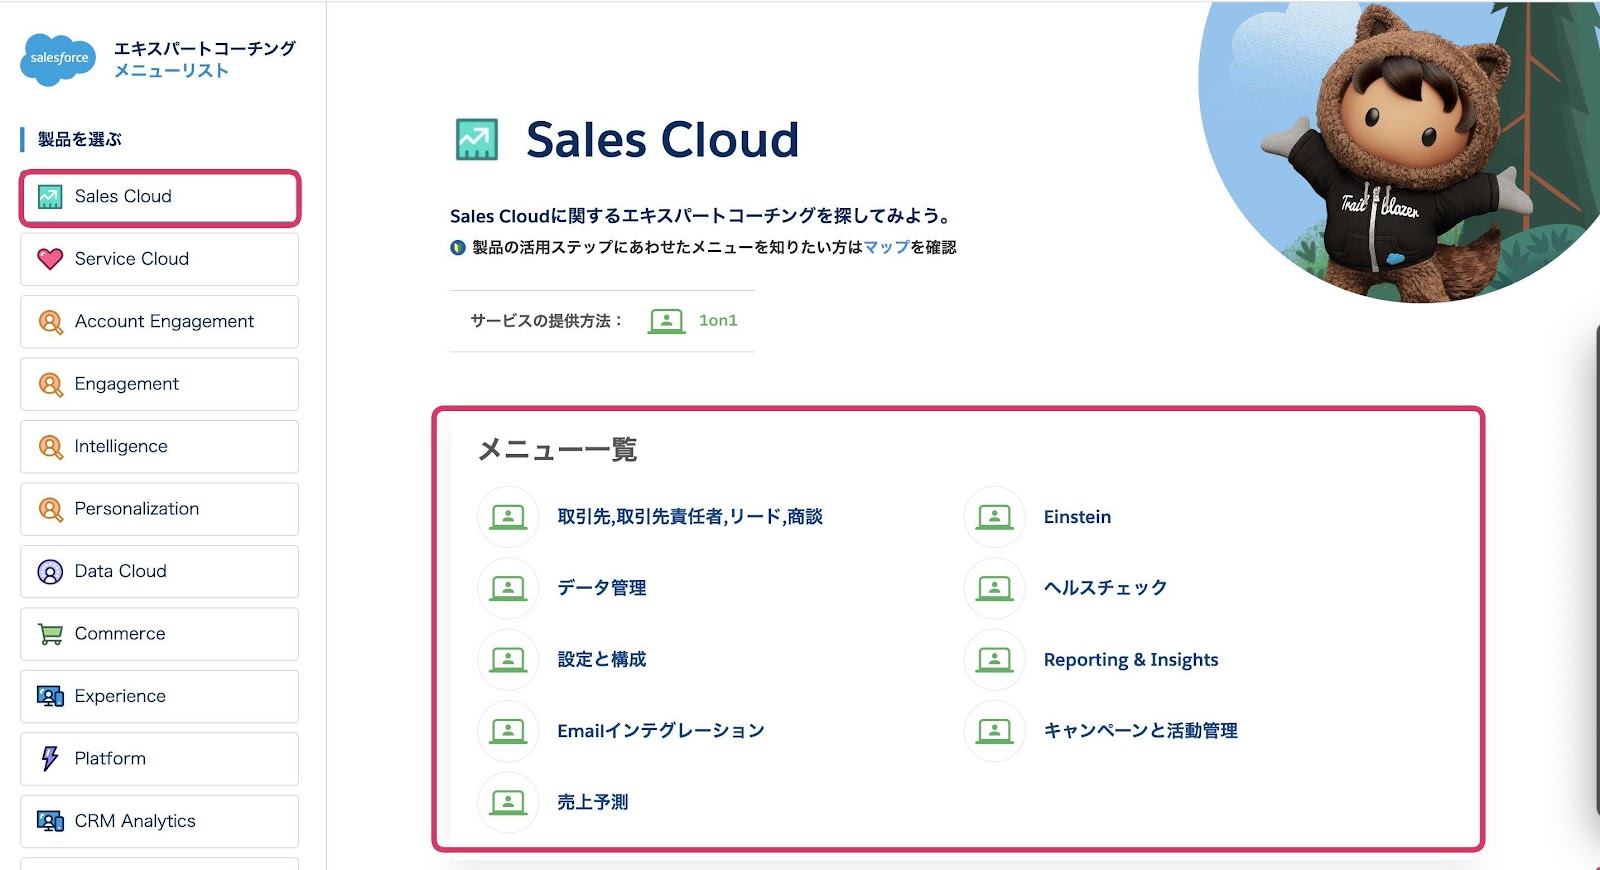
Task: Click the Salesforce cloud logo
Action: click(x=59, y=59)
